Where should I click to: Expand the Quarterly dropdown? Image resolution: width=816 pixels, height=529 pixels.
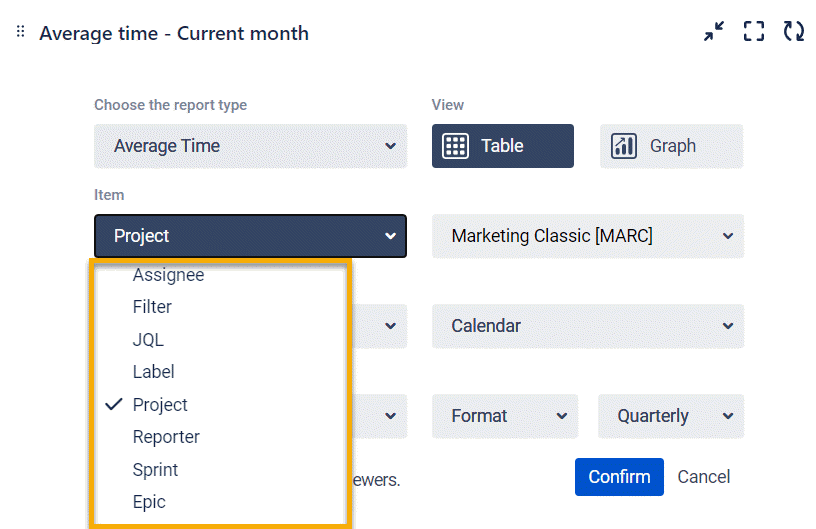point(670,416)
